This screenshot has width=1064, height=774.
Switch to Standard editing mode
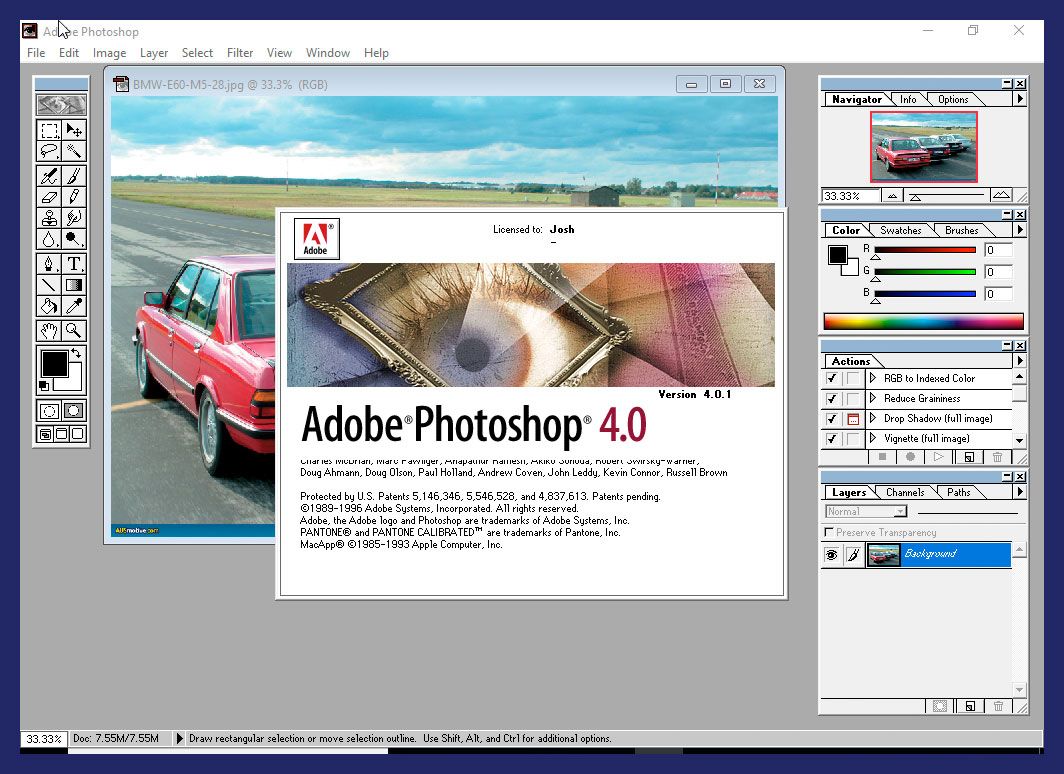point(49,410)
